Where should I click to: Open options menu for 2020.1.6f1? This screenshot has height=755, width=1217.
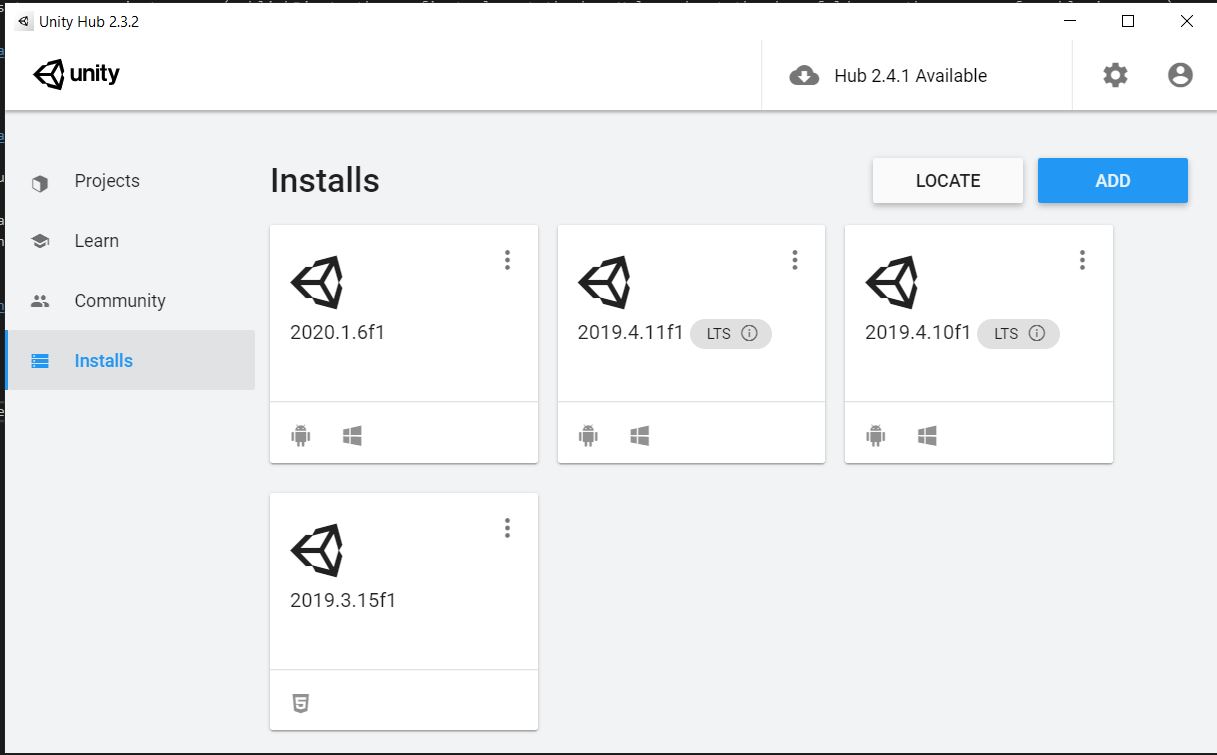coord(507,260)
